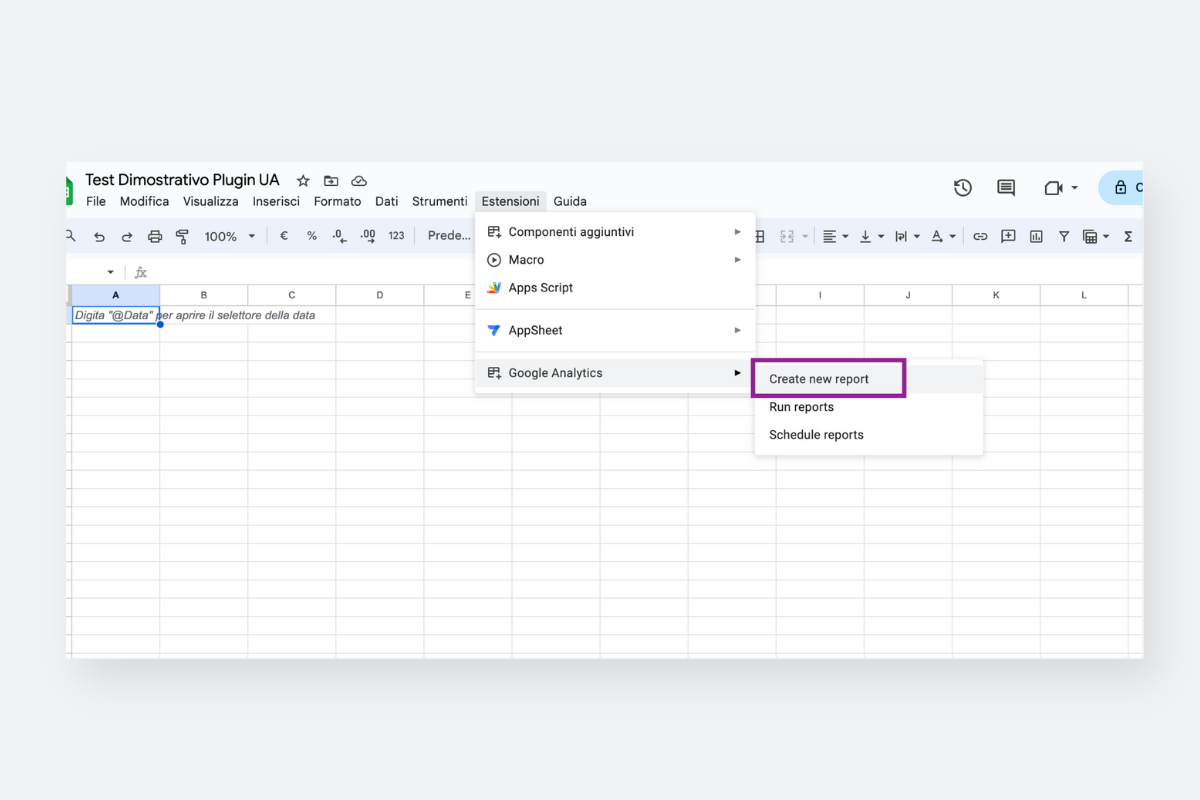Apply percent format icon
The width and height of the screenshot is (1200, 800).
[x=312, y=236]
